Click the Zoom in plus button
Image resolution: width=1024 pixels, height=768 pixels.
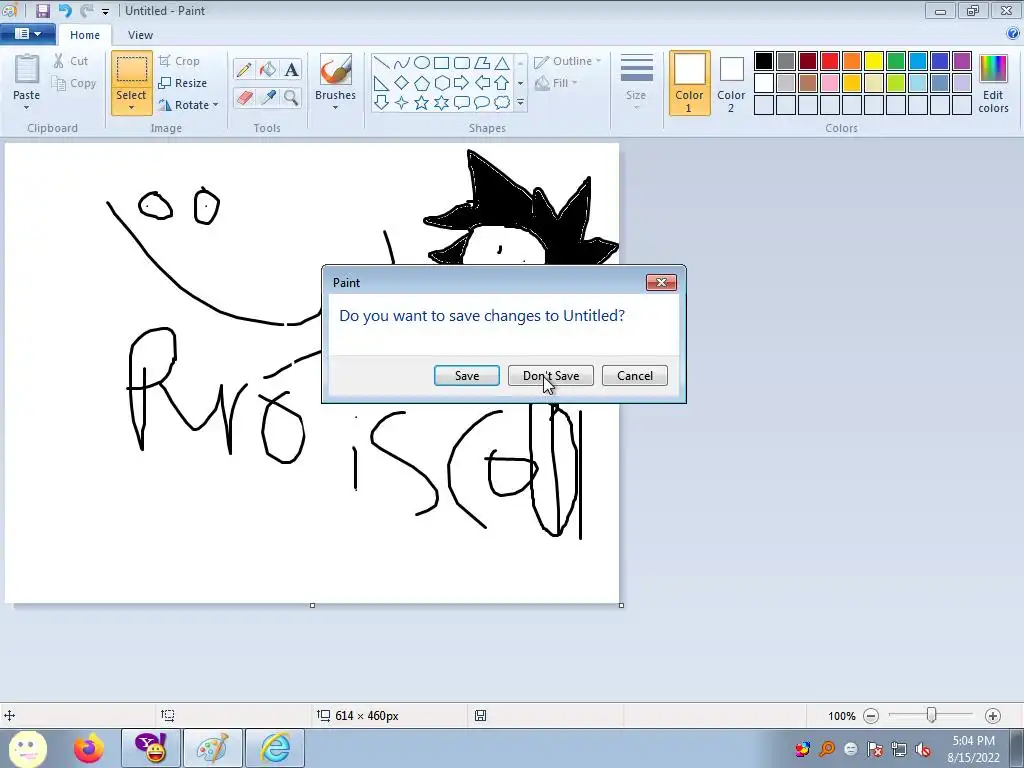(993, 716)
